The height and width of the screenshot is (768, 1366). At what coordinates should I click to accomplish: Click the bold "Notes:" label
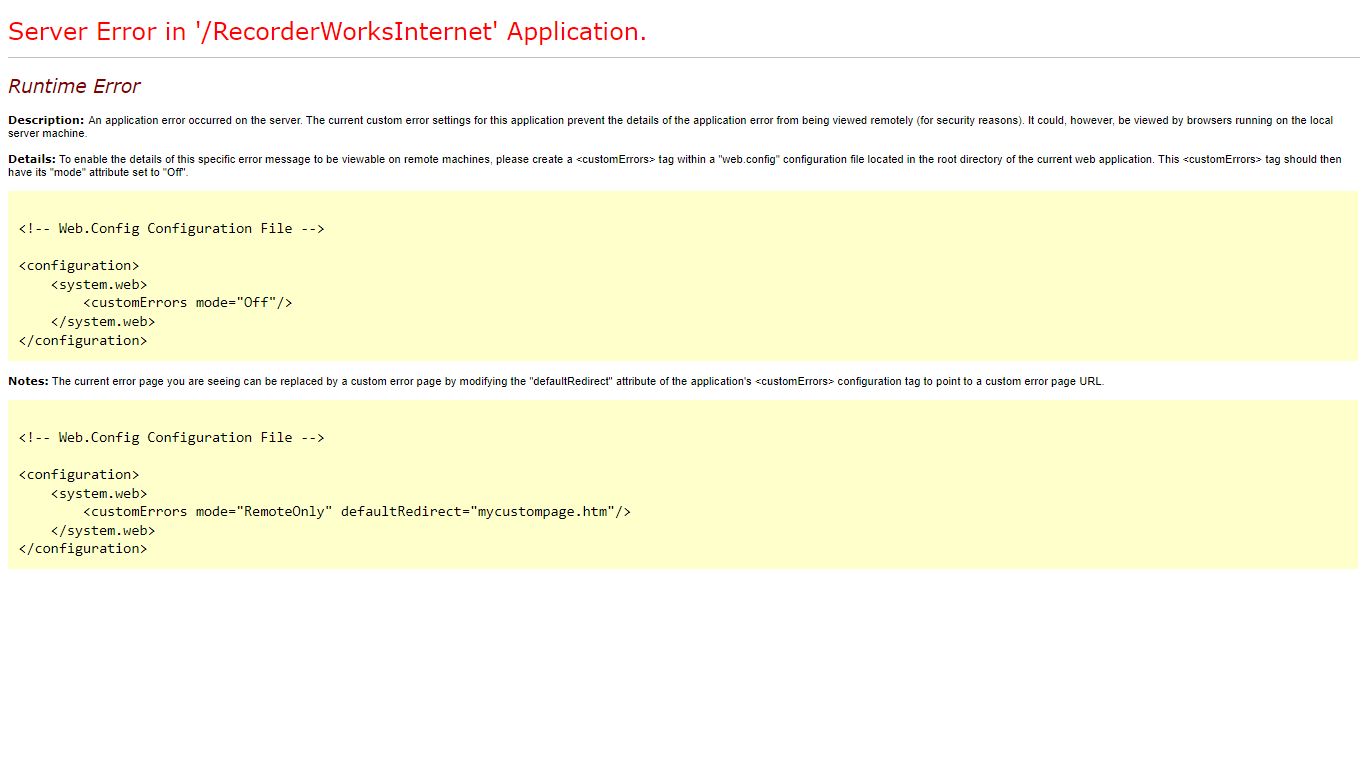point(28,381)
